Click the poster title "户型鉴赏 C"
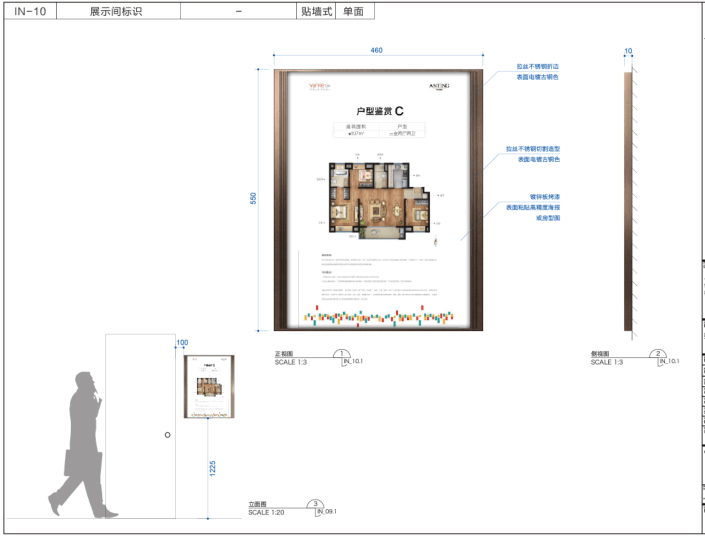Viewport: 705px width, 538px height. 379,111
